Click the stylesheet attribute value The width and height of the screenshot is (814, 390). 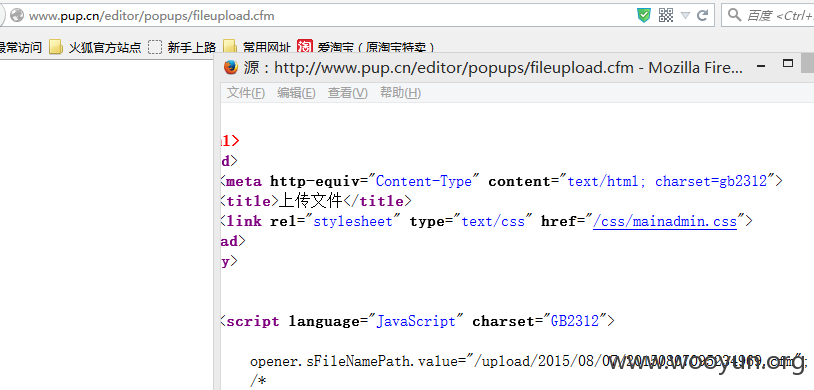(x=353, y=222)
